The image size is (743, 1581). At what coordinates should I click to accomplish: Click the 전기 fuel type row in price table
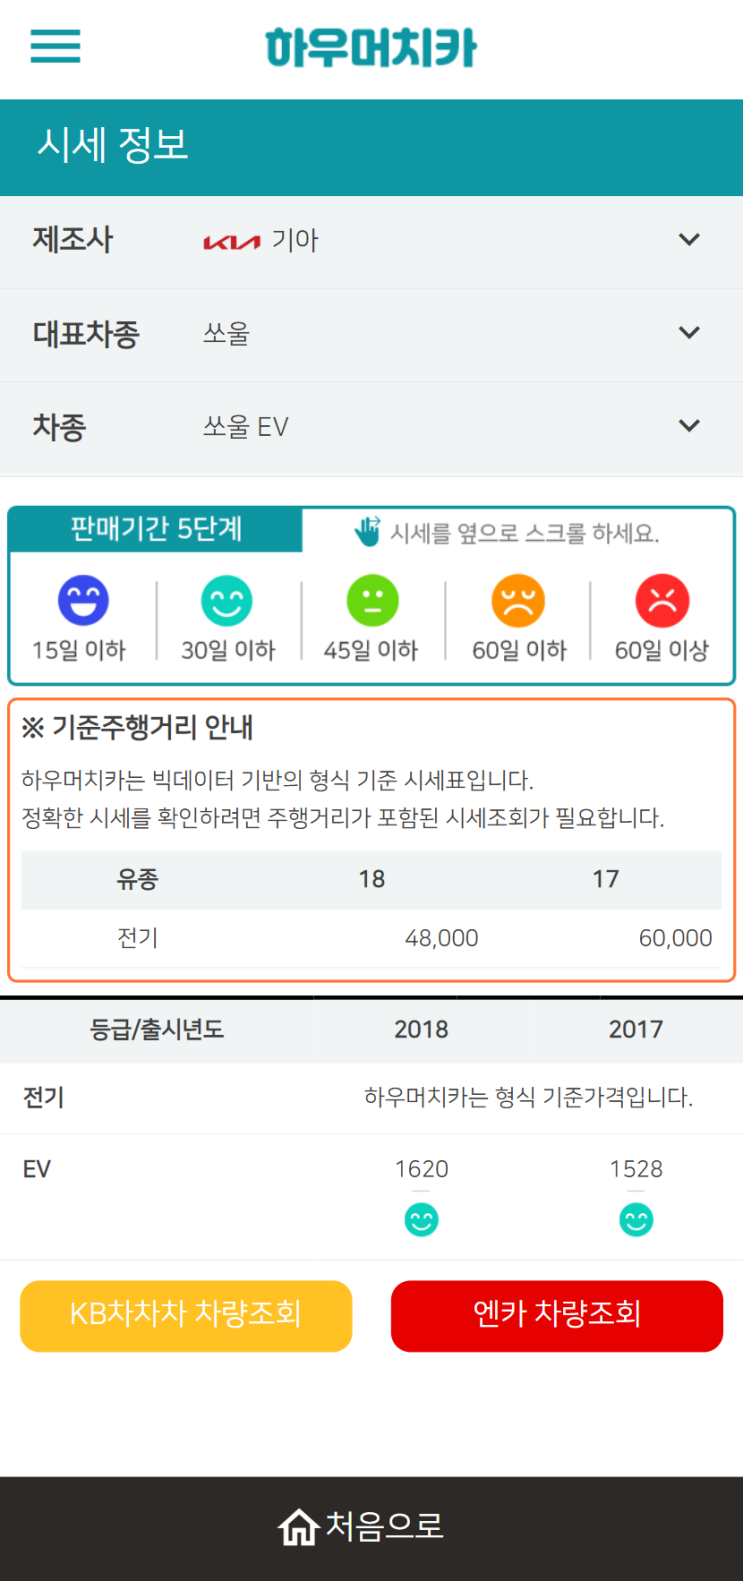(43, 1098)
